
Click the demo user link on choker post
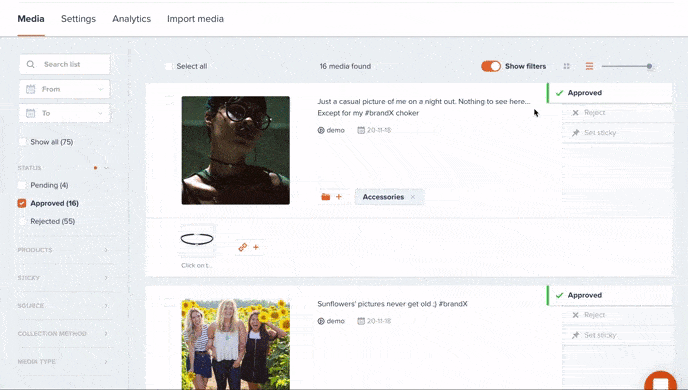331,130
